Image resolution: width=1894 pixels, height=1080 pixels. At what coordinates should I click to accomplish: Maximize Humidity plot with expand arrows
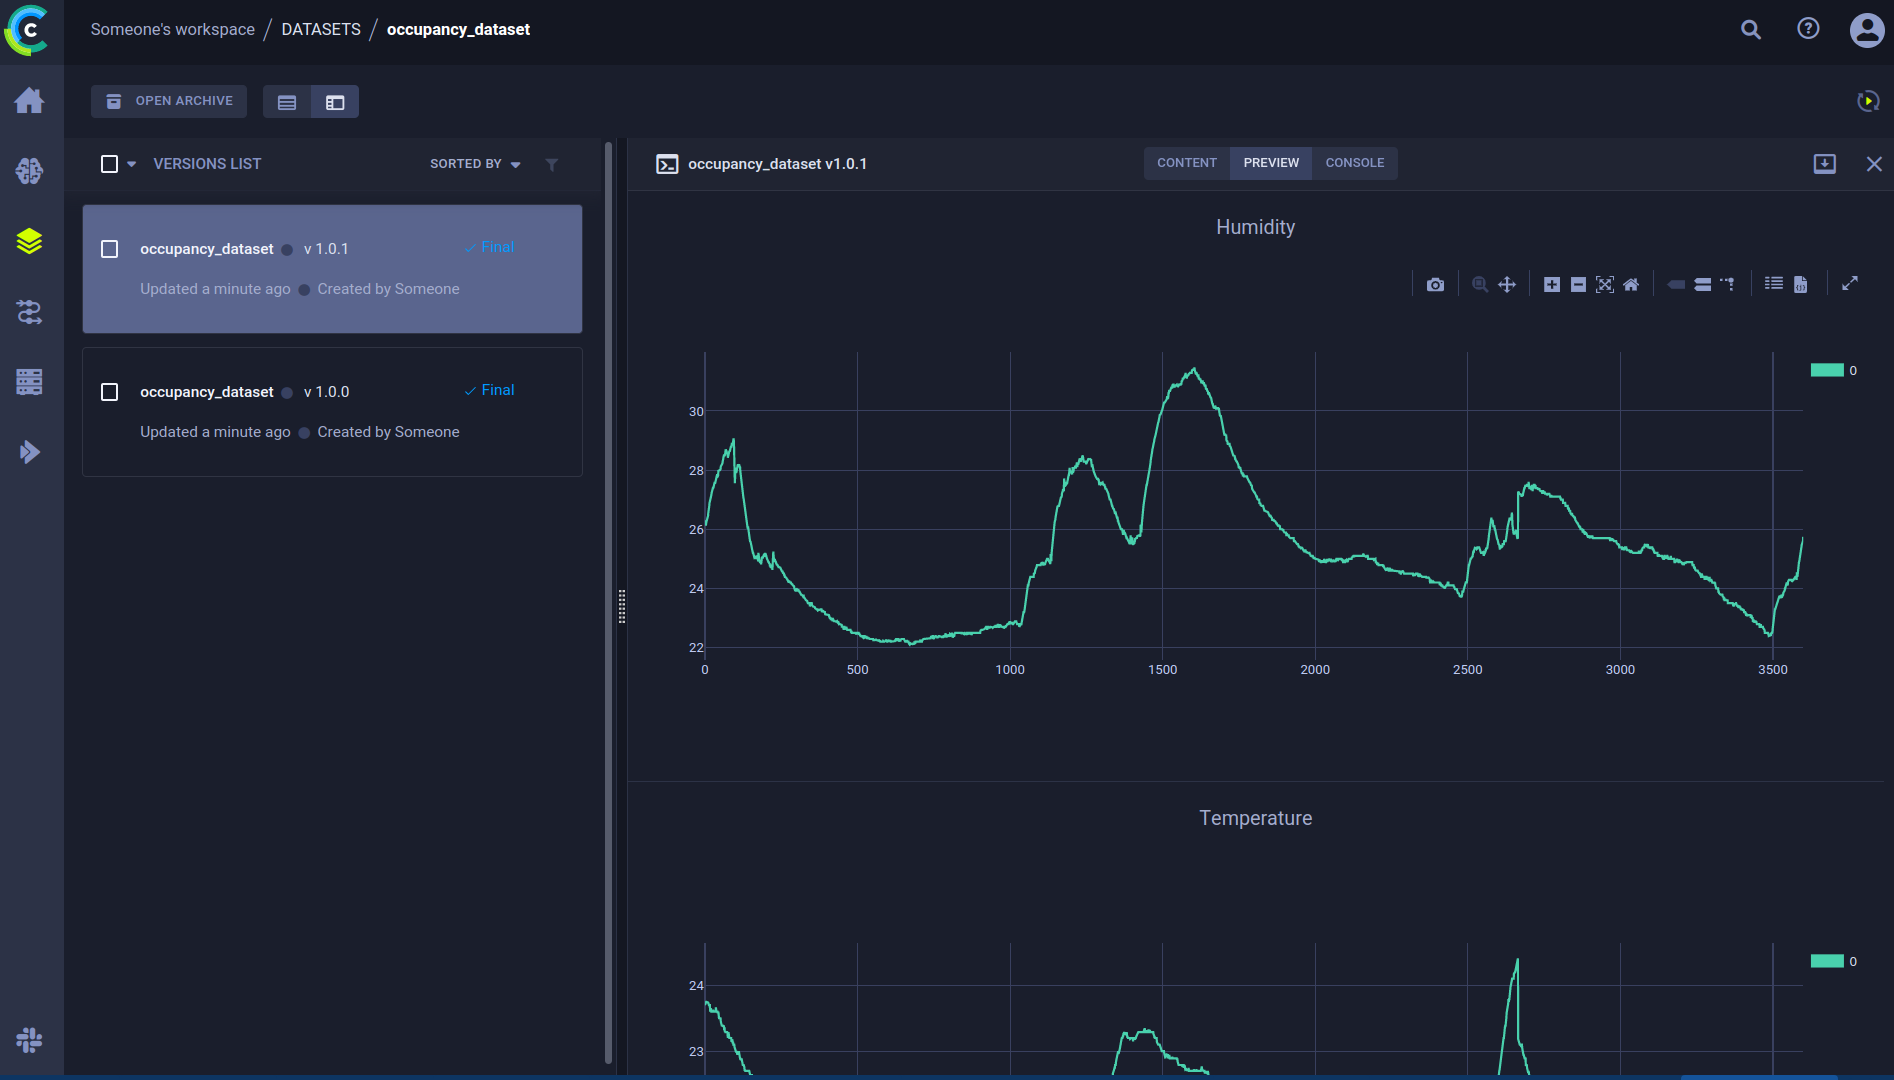pos(1850,284)
